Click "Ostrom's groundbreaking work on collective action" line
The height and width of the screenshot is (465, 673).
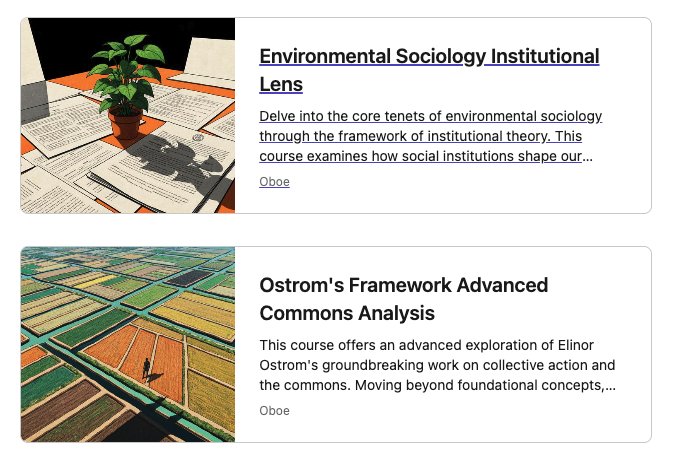[x=437, y=365]
